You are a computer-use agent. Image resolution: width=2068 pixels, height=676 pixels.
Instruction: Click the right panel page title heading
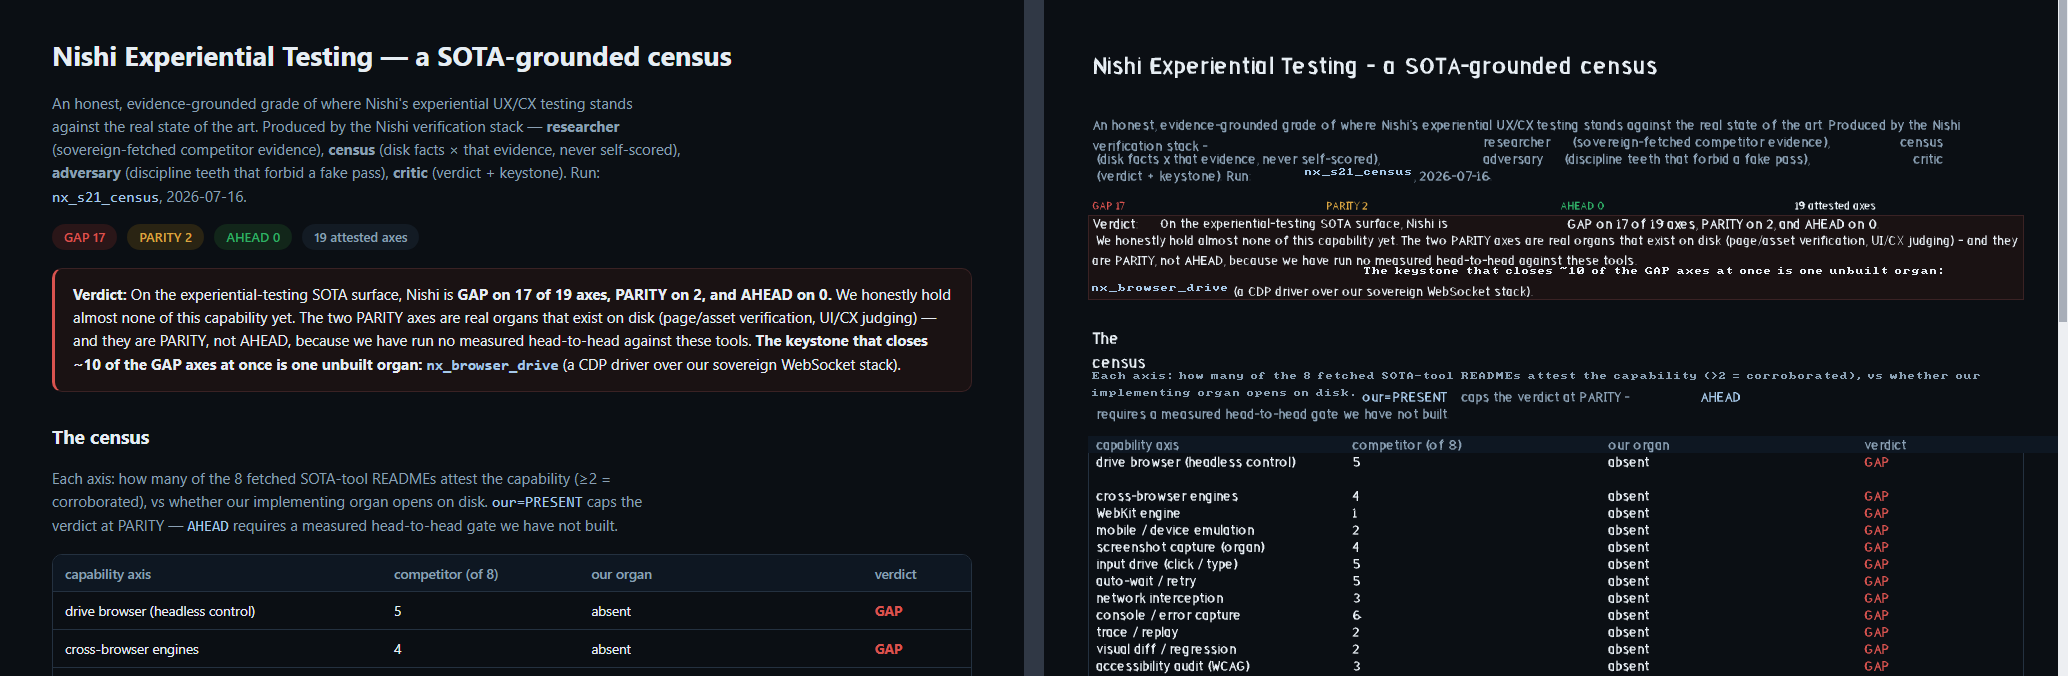1374,66
